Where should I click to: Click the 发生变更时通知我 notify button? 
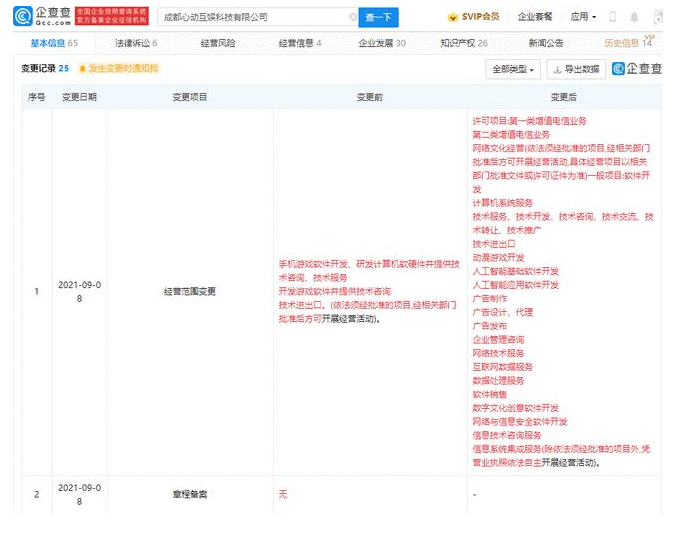point(118,68)
